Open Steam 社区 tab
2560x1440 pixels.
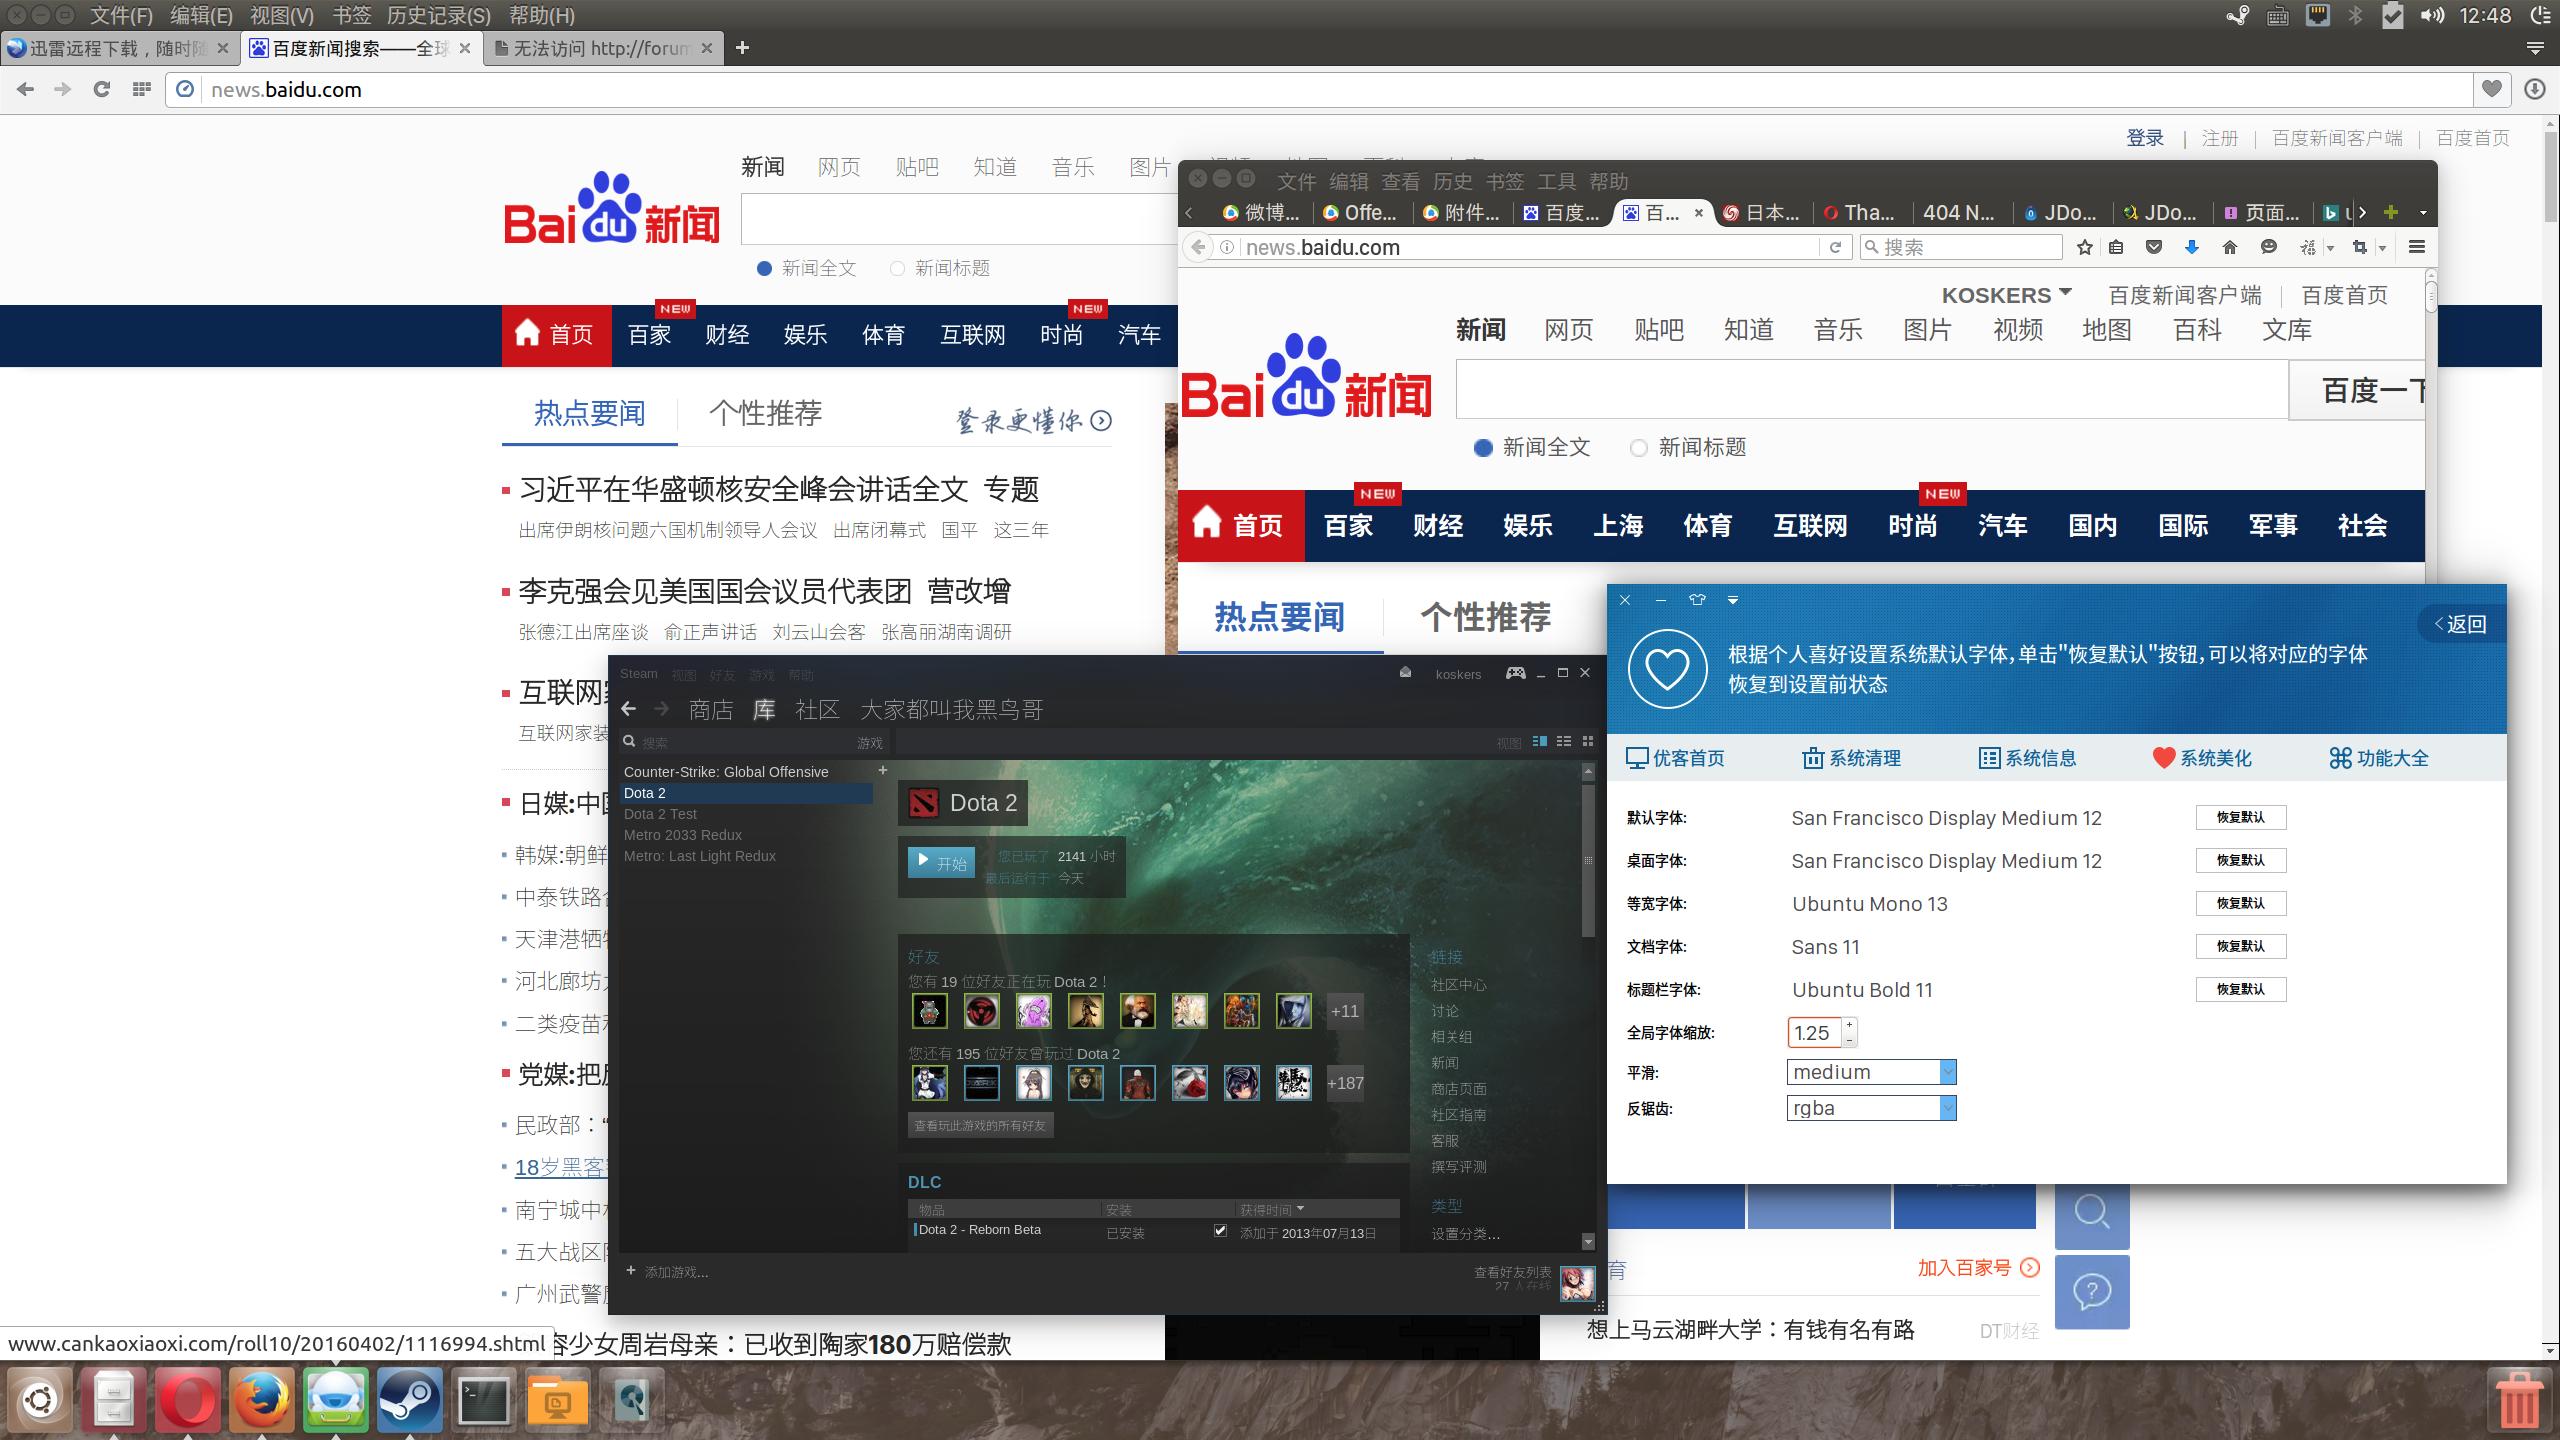817,709
